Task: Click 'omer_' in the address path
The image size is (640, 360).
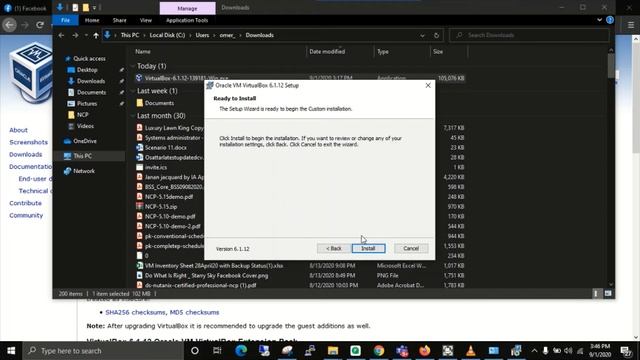Action: tap(227, 35)
